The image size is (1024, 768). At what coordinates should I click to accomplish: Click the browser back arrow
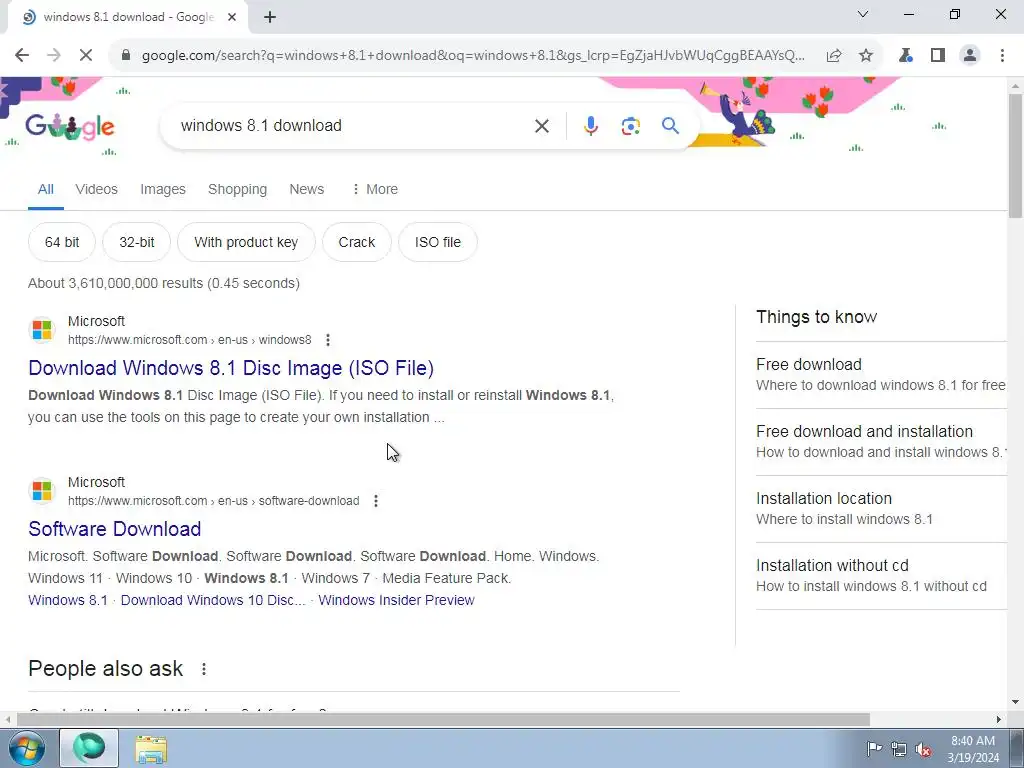(22, 56)
